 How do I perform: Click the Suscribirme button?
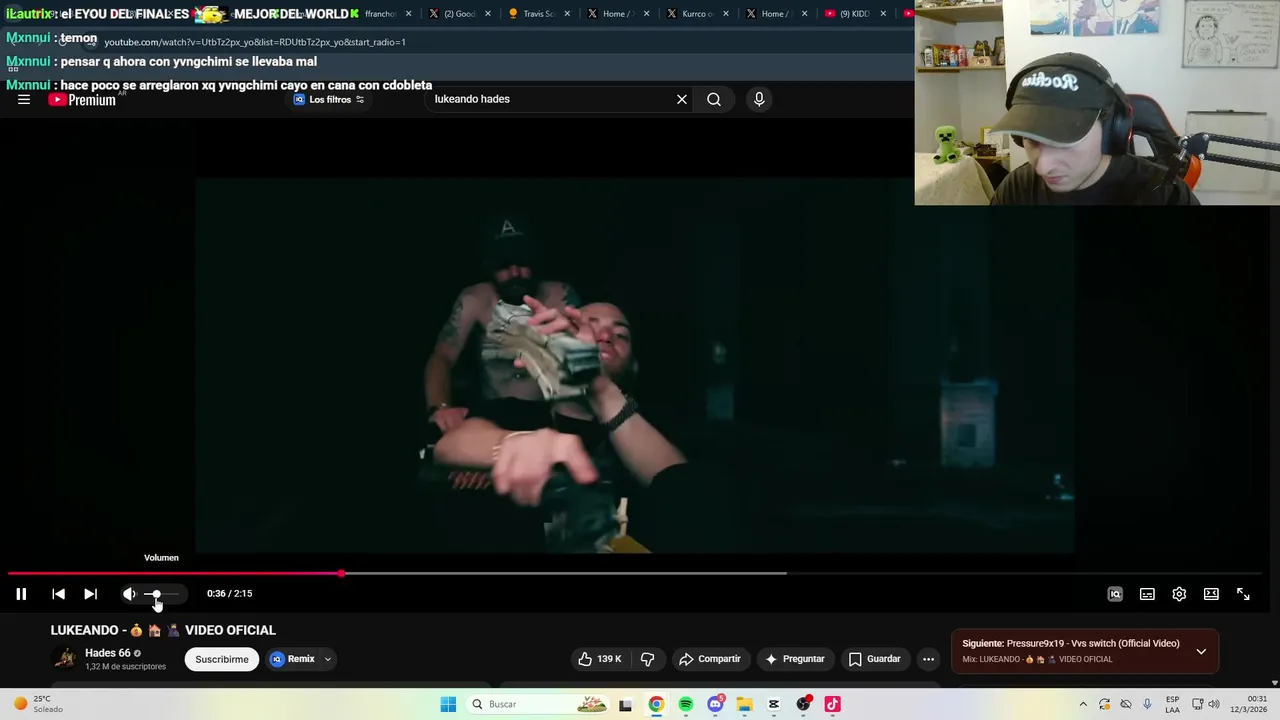tap(222, 659)
